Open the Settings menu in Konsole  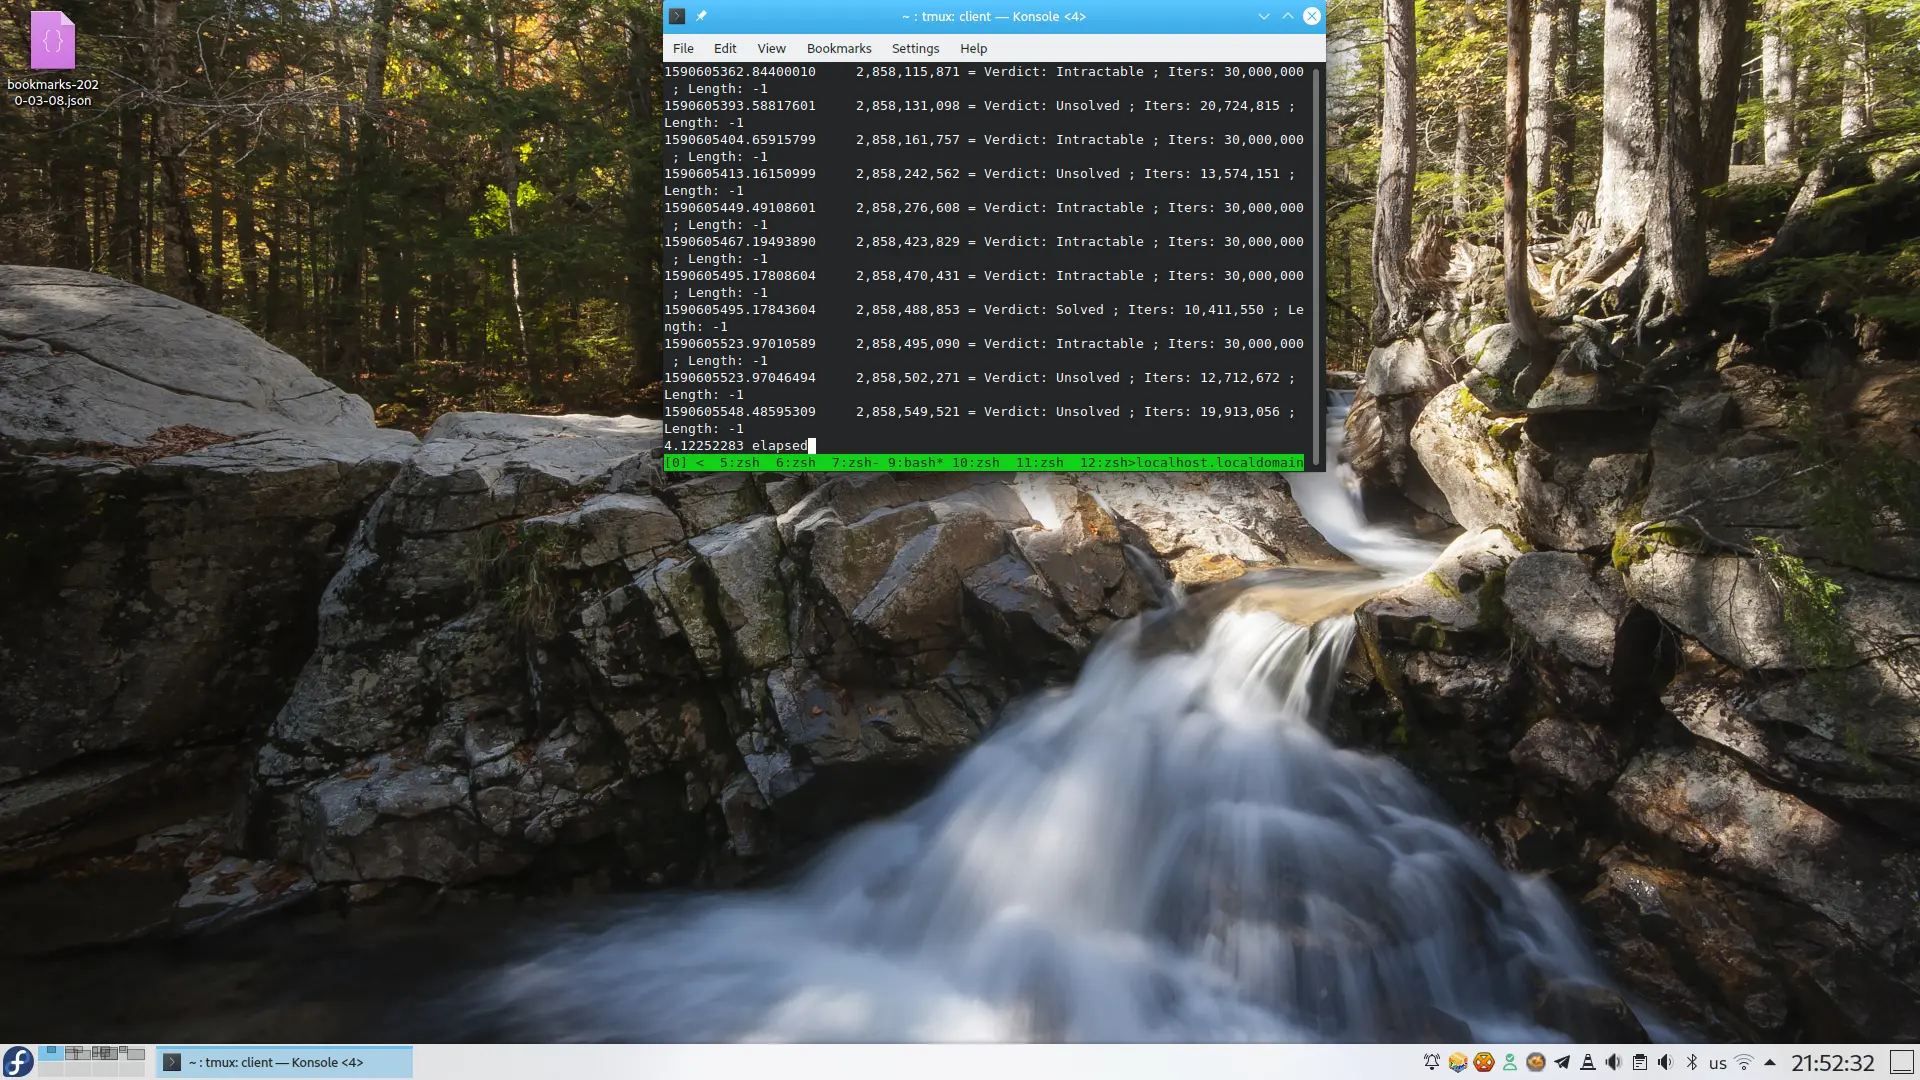[x=915, y=48]
